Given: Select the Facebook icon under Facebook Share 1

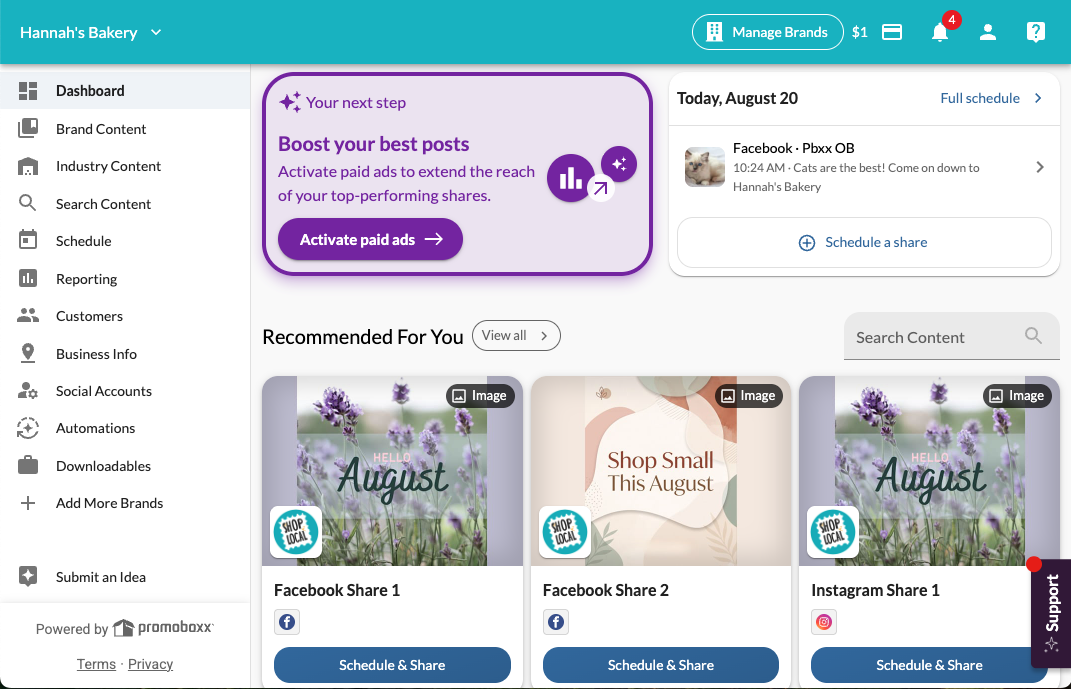Looking at the screenshot, I should [x=287, y=622].
